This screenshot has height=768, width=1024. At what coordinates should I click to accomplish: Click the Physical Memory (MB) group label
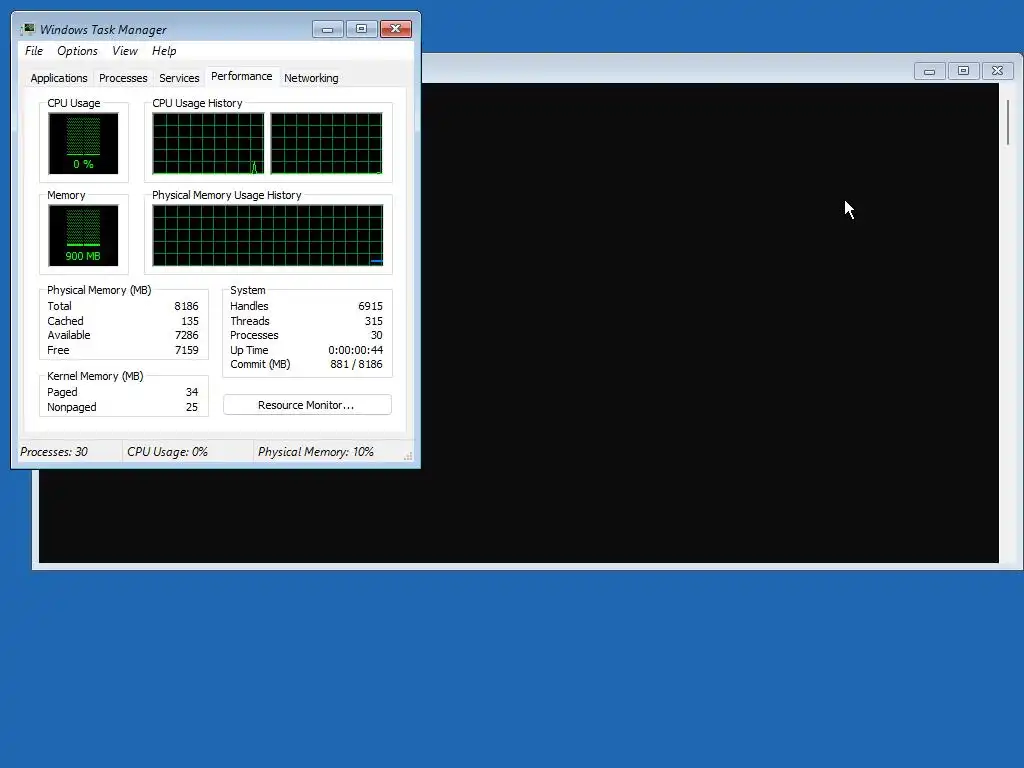coord(99,290)
